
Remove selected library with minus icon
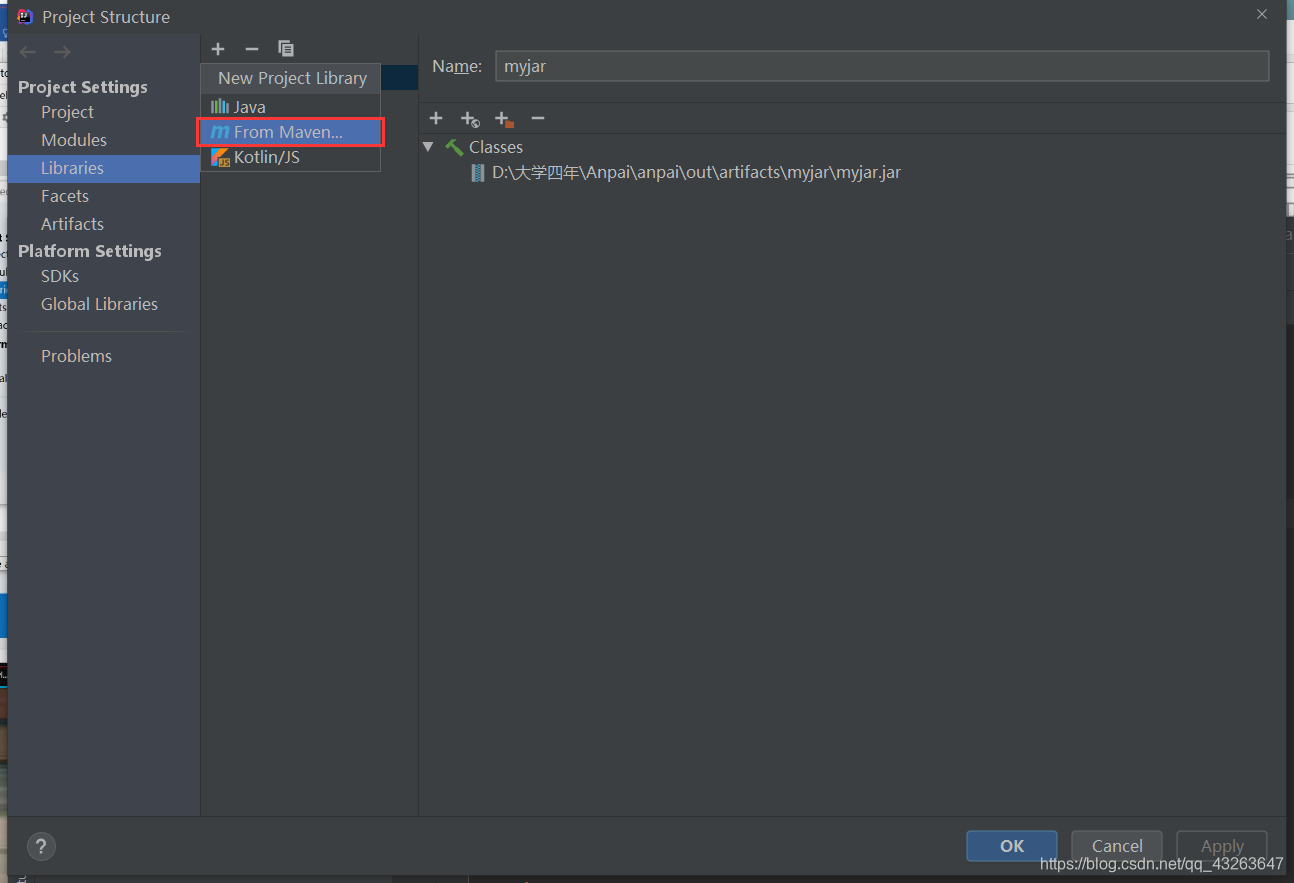click(x=252, y=49)
